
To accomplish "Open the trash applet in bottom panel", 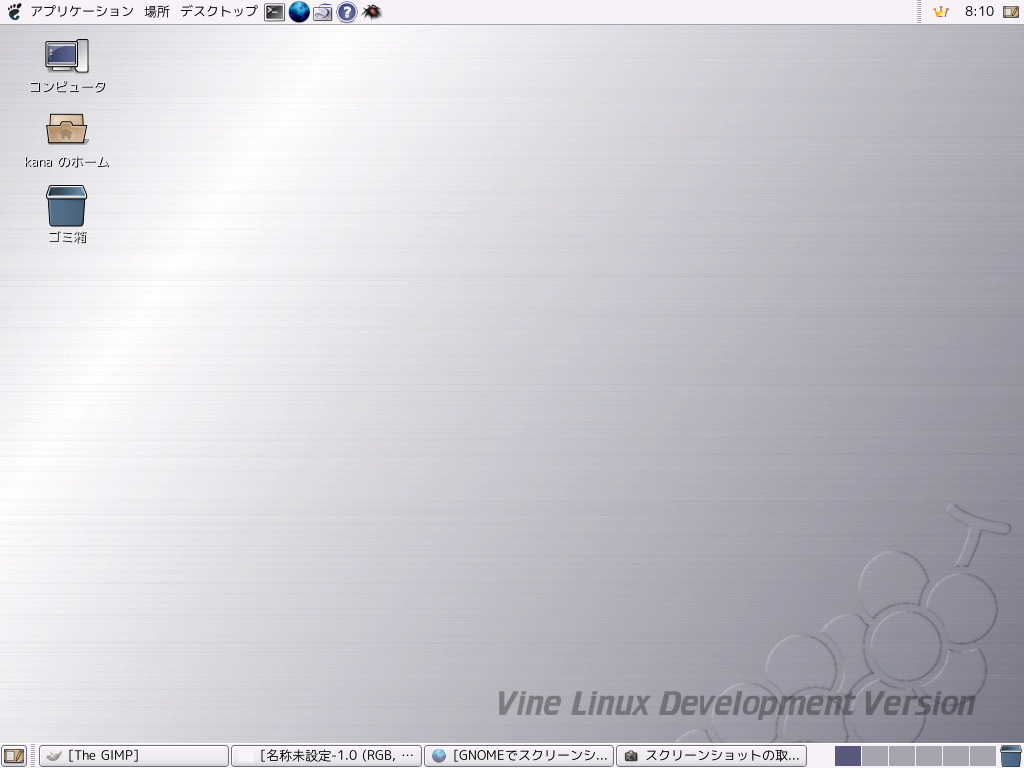I will click(1011, 756).
